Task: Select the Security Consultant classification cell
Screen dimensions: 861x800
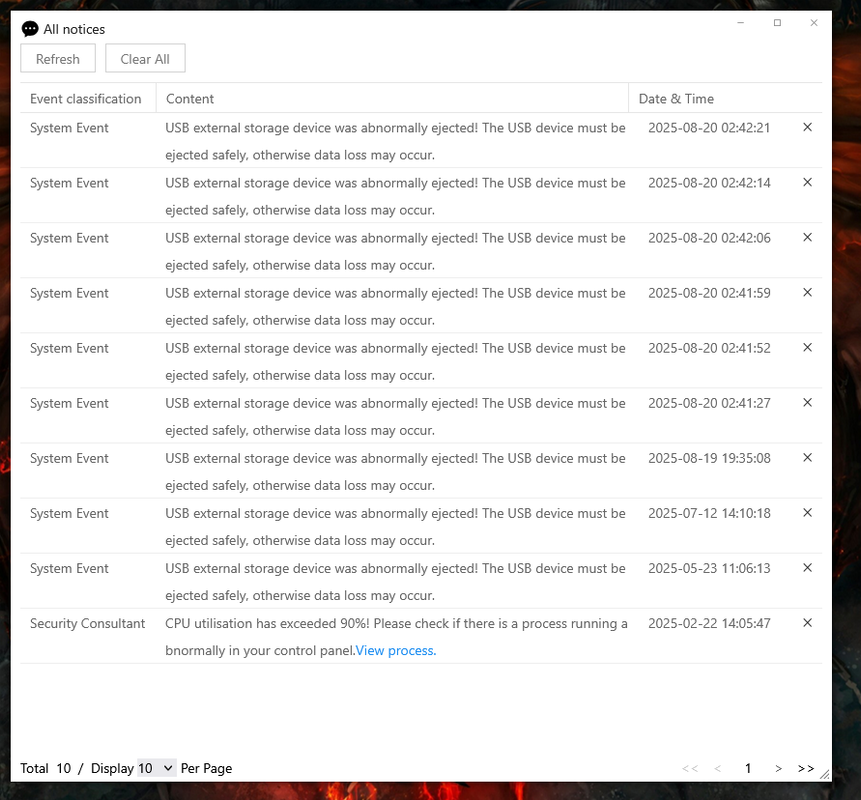Action: coord(87,624)
